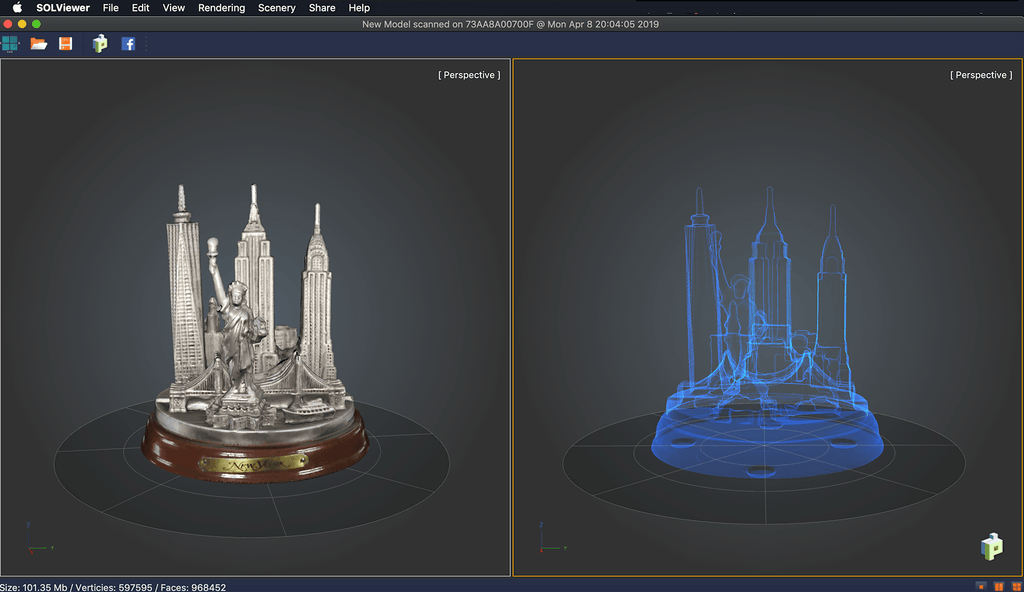Open the Apple system menu
This screenshot has width=1024, height=592.
pyautogui.click(x=17, y=8)
